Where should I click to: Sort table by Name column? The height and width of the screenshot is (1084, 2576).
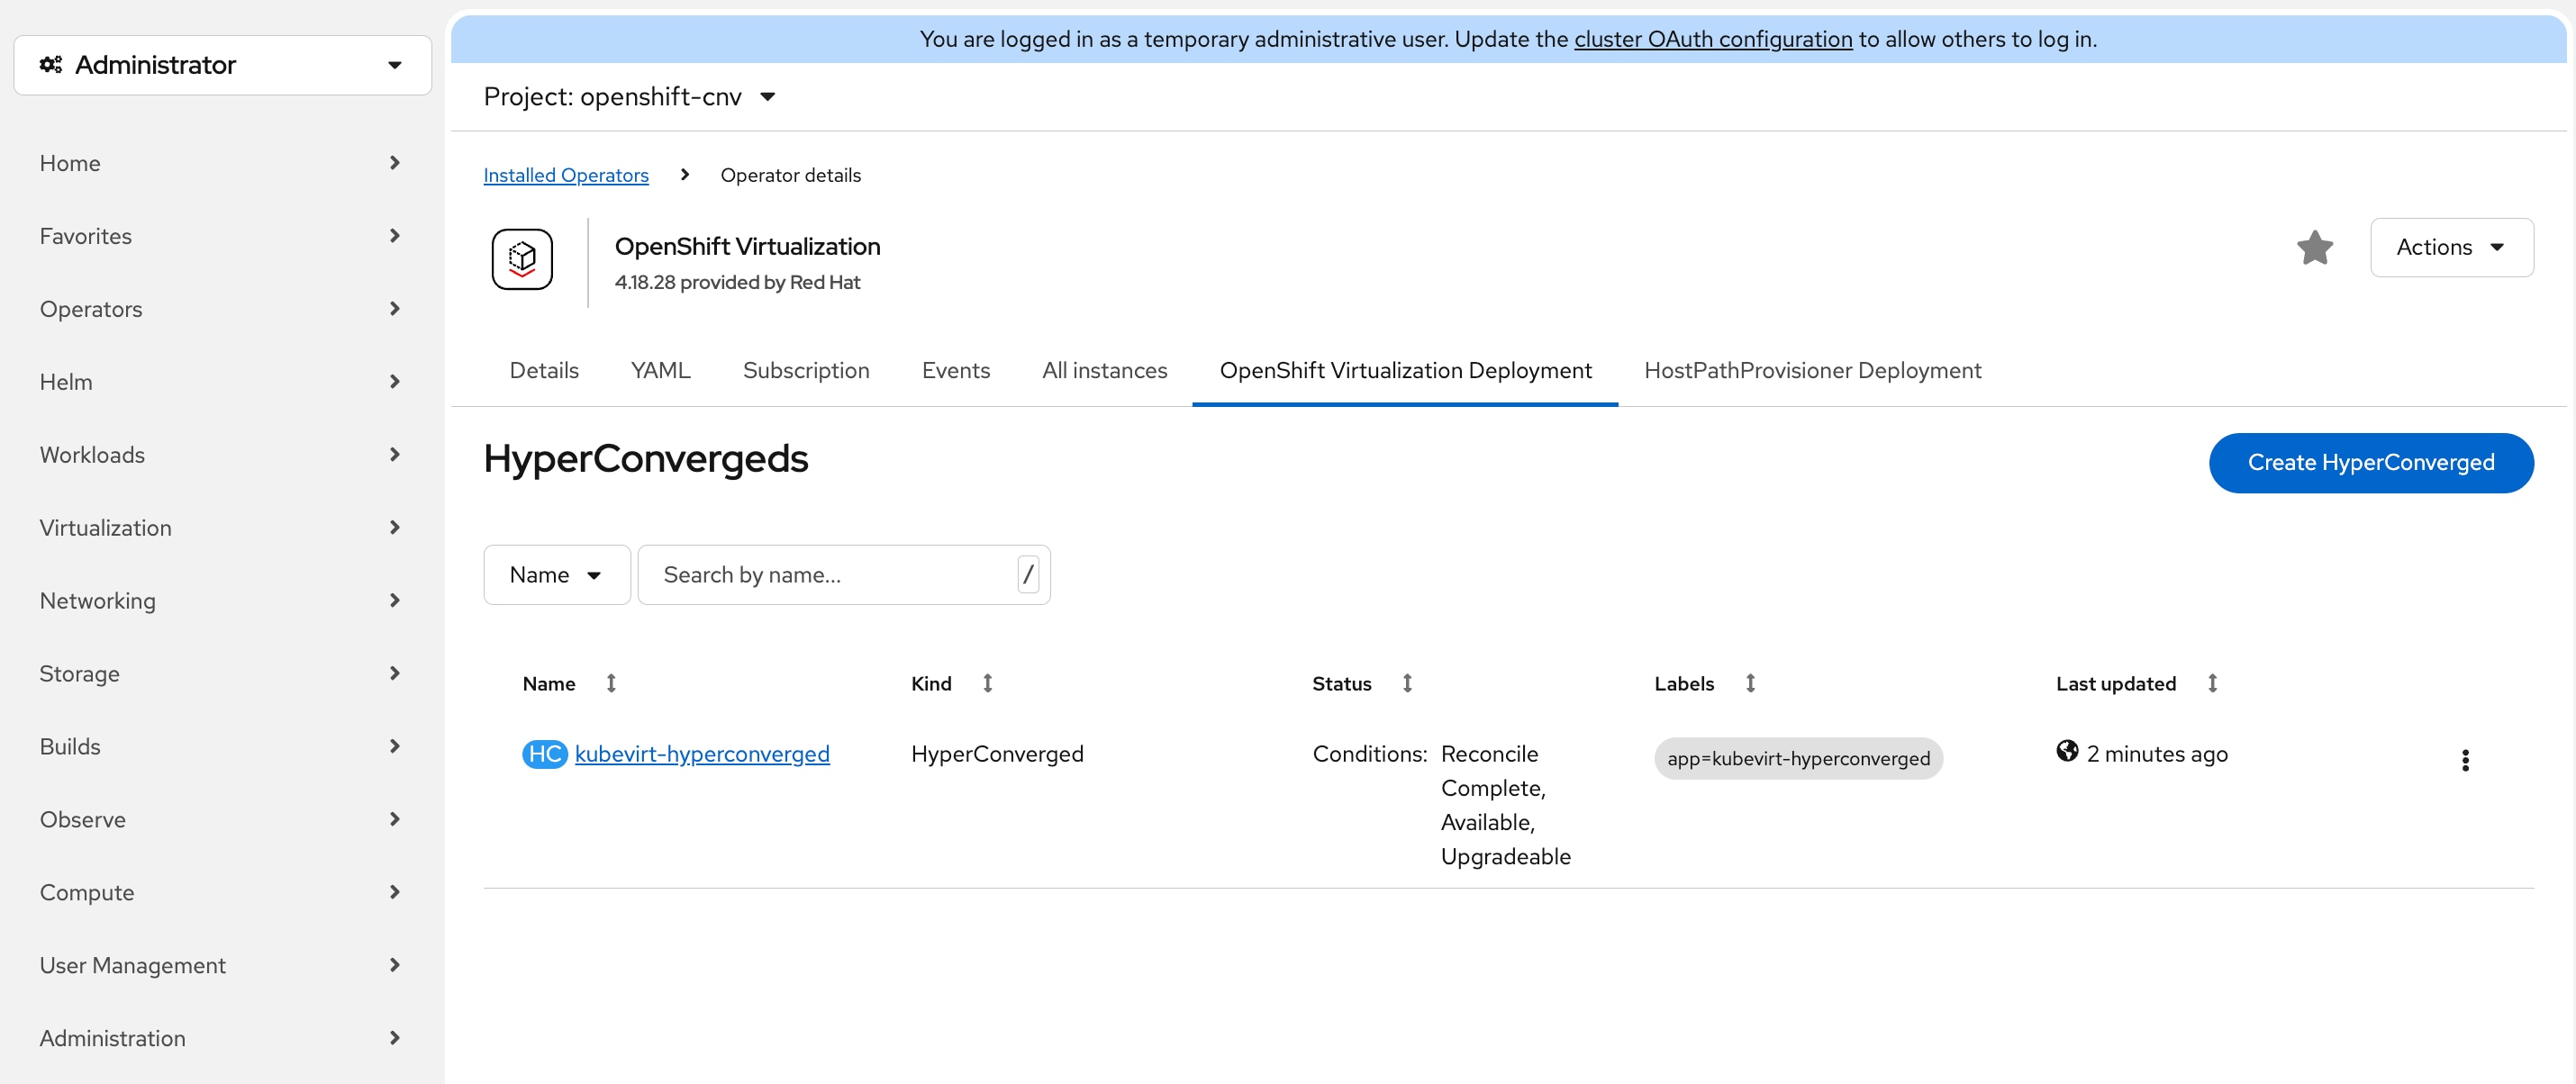pos(611,683)
